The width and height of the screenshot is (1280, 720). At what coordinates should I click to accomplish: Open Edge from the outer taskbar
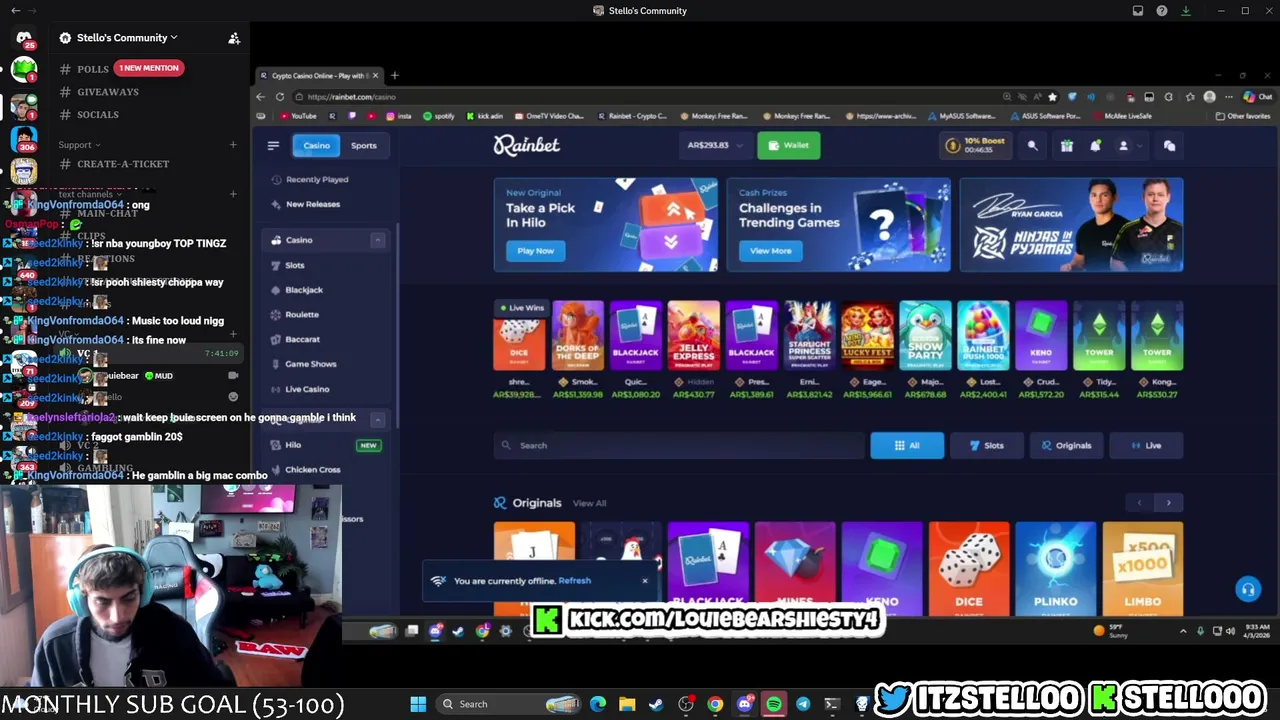click(598, 704)
